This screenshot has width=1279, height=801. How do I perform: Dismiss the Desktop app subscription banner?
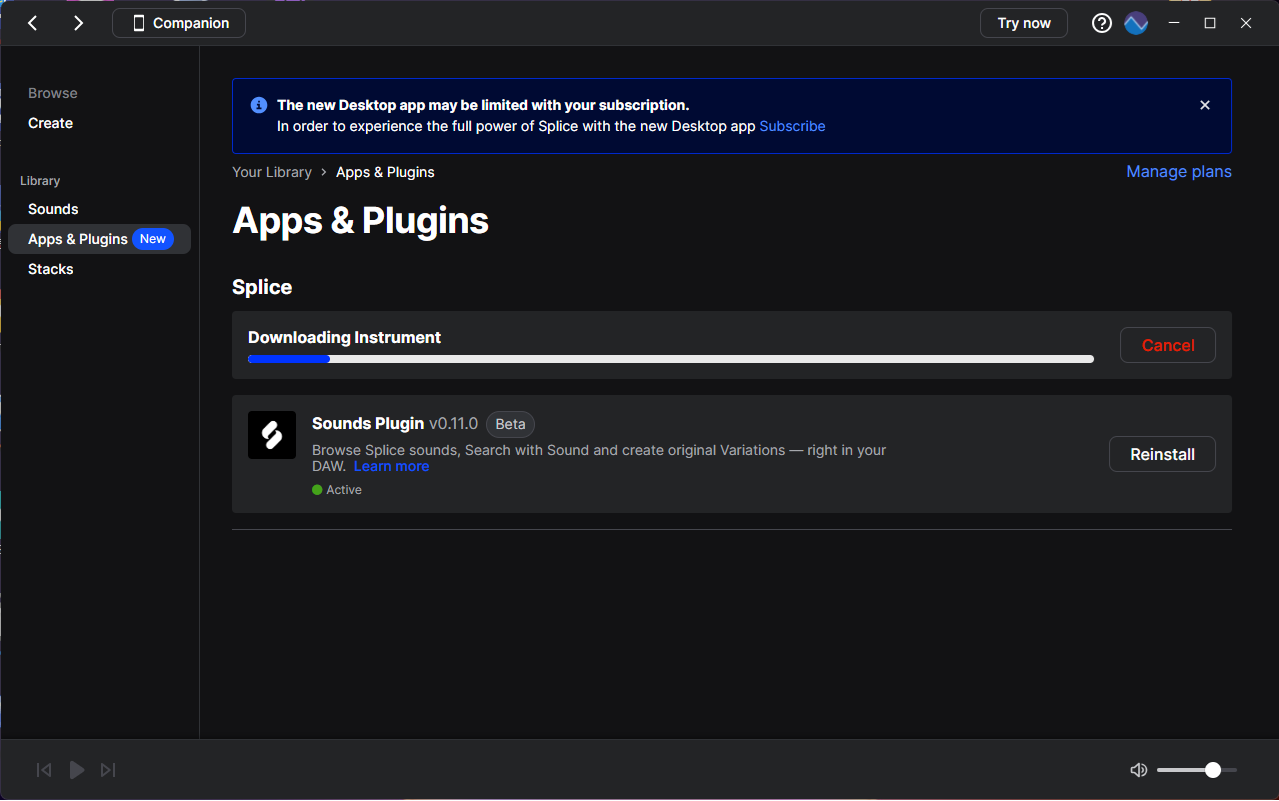[1205, 105]
